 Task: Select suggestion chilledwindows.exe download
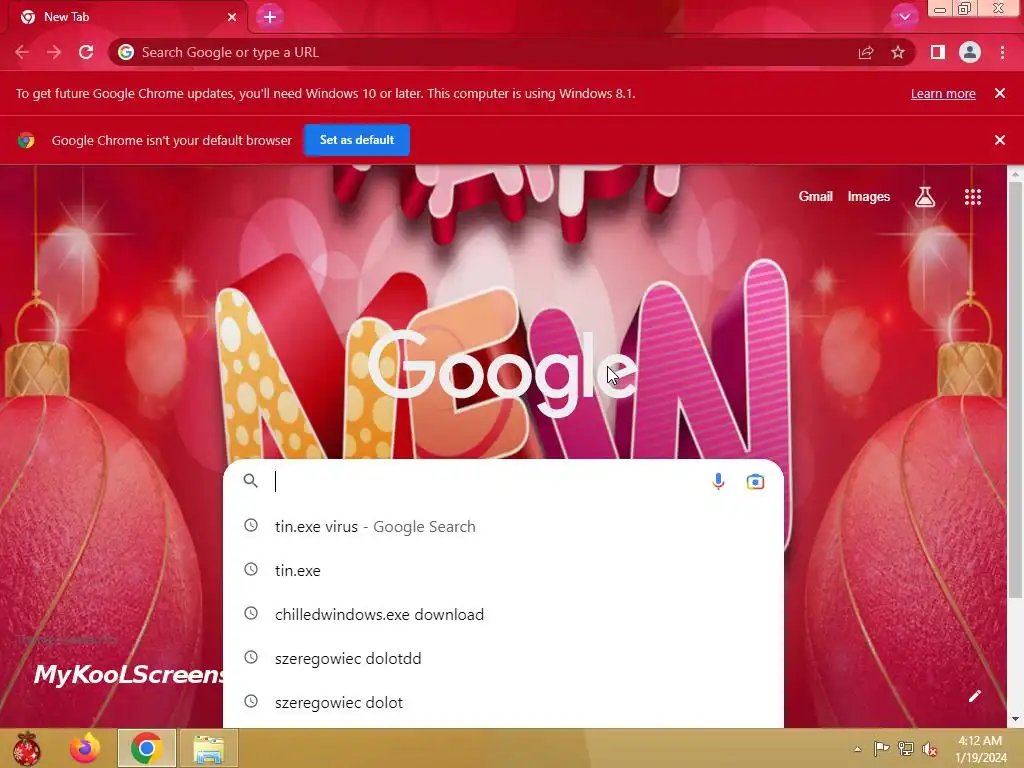[x=504, y=615]
